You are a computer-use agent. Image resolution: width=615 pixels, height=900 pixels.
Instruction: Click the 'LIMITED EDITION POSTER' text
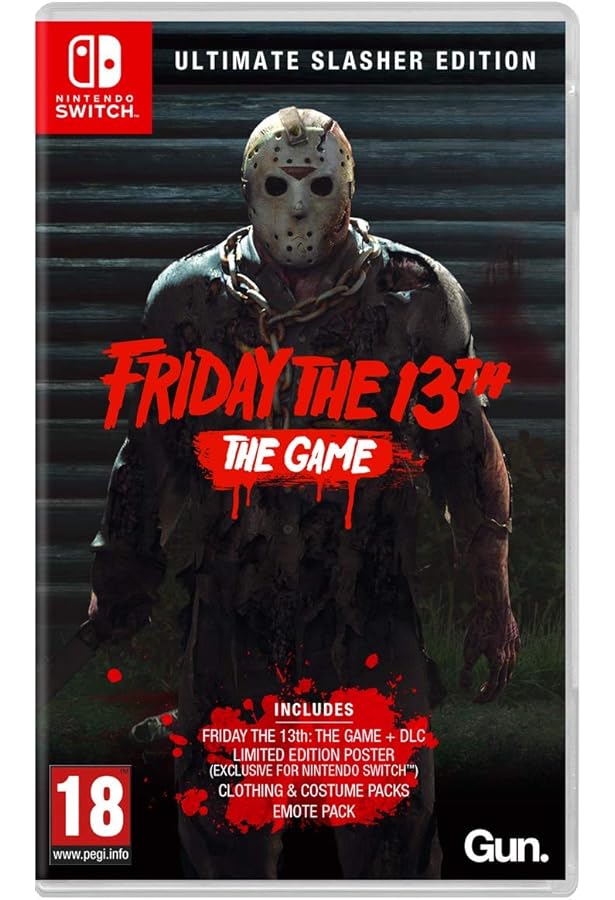pos(314,754)
